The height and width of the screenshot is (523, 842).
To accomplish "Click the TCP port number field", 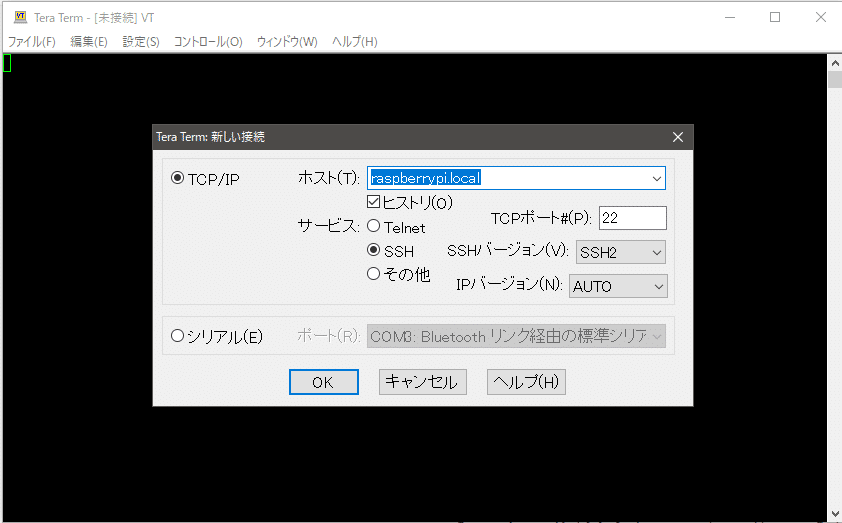I will [633, 218].
